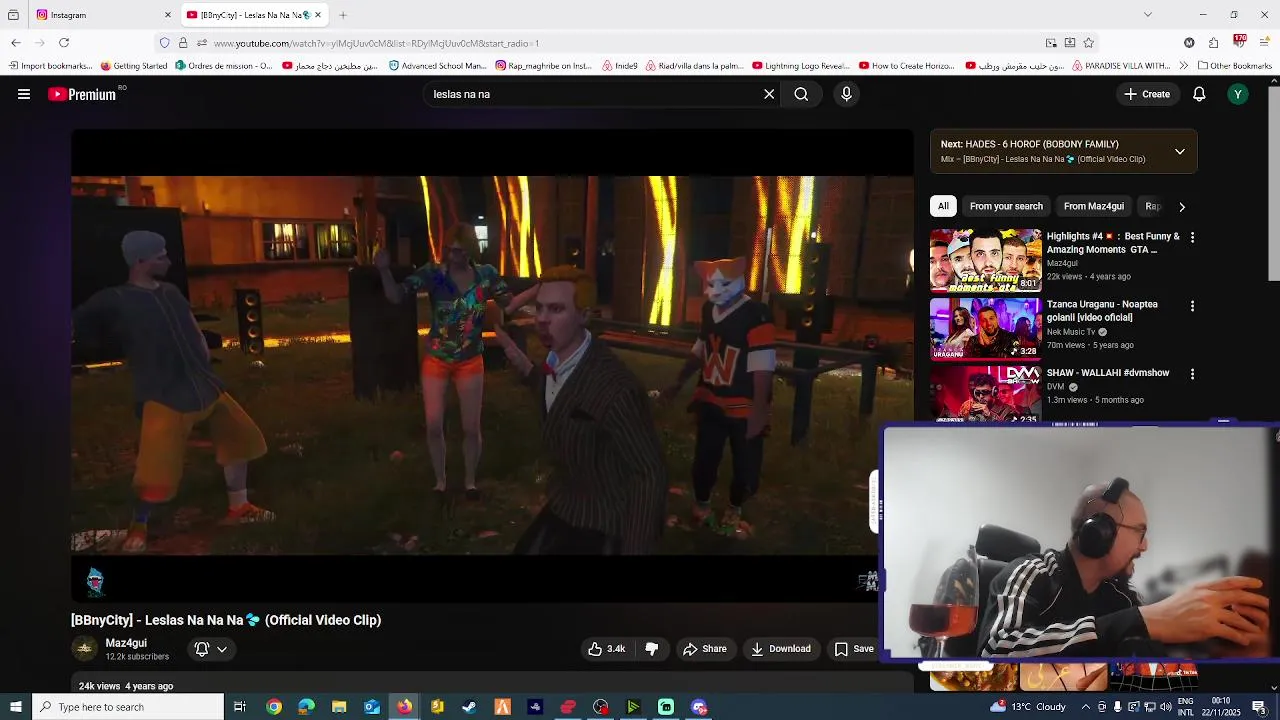
Task: Open the Firefox application menu
Action: click(x=1264, y=43)
